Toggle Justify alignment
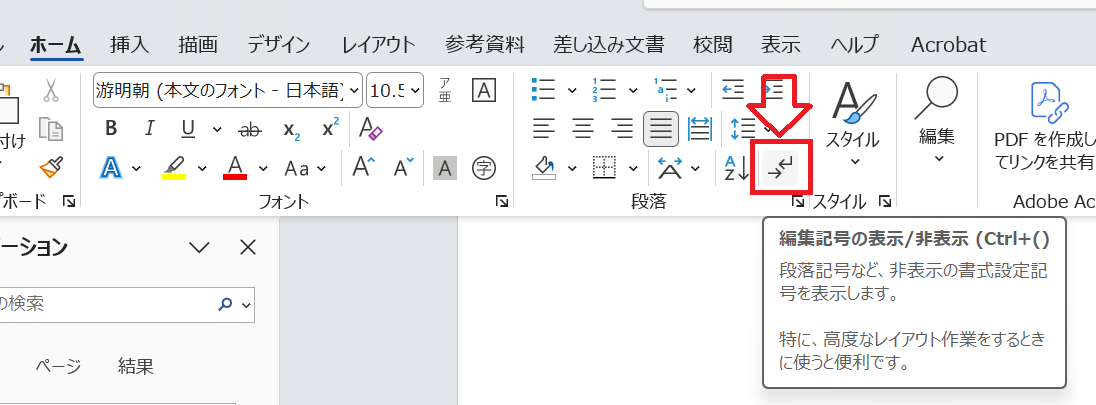Viewport: 1096px width, 405px height. click(x=661, y=129)
